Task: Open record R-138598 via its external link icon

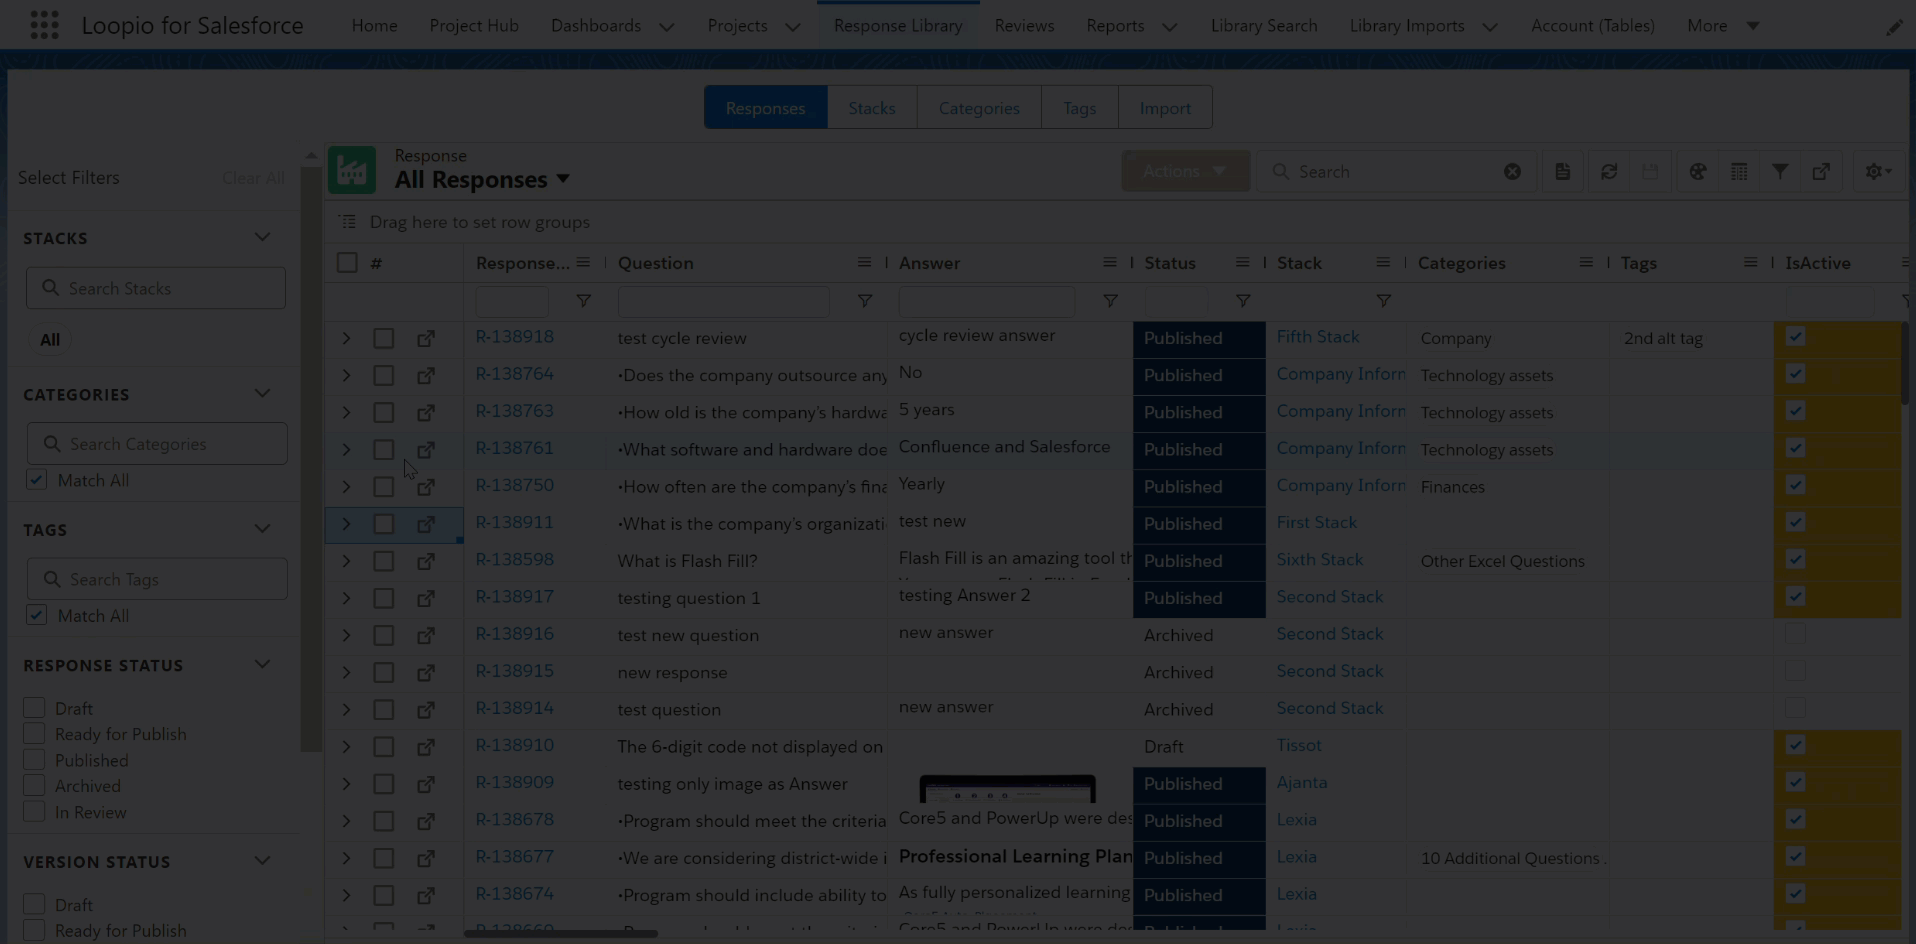Action: [426, 561]
